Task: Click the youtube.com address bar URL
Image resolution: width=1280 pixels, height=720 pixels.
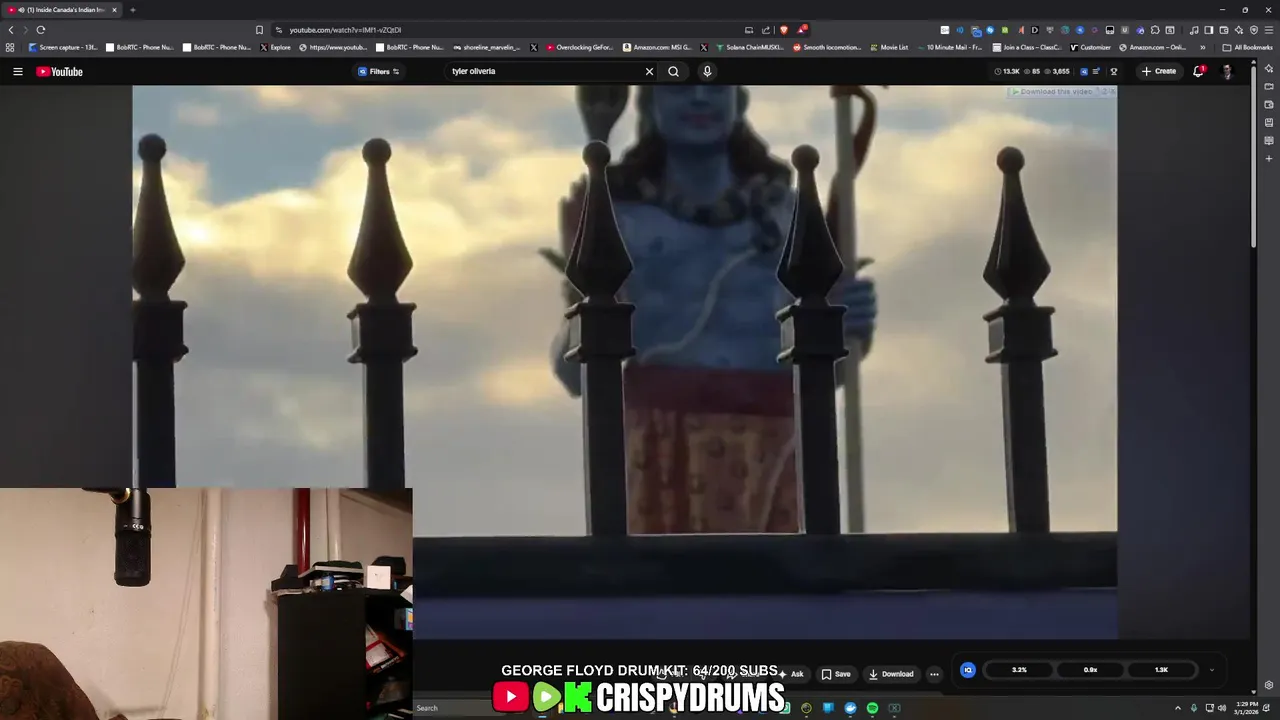Action: coord(345,30)
